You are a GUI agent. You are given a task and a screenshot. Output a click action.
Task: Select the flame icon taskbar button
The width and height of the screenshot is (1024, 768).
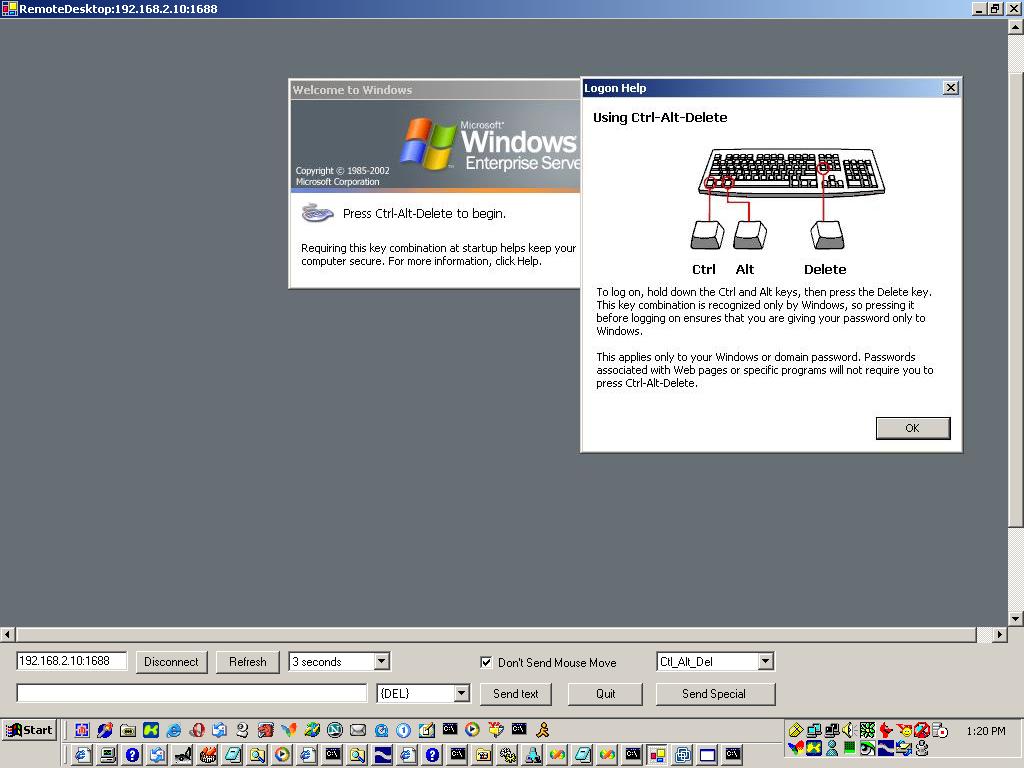[208, 755]
